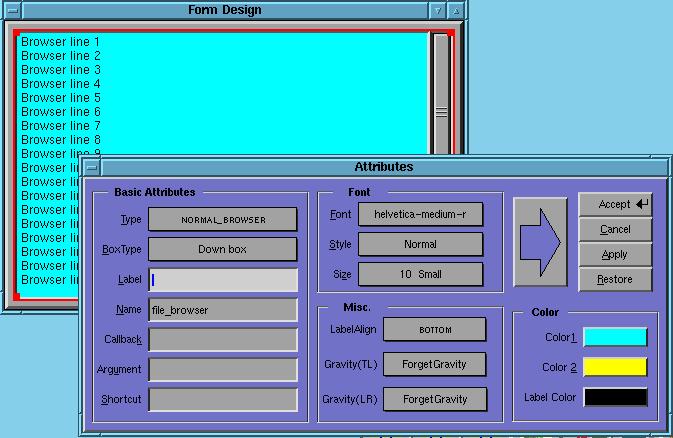Click into the Name field file_browser

pos(223,310)
